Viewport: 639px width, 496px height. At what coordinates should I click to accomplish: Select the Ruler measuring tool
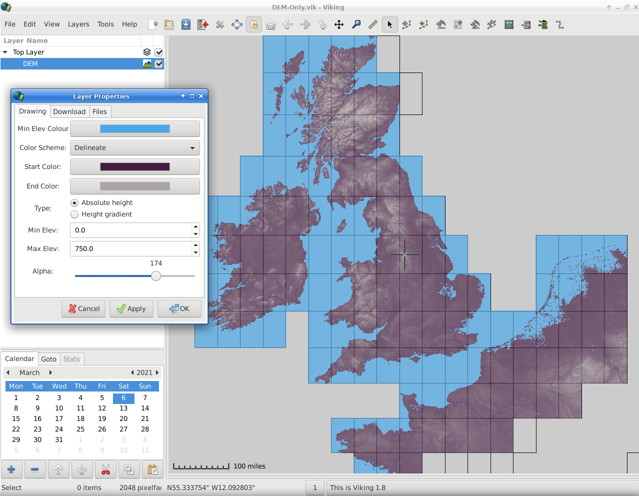373,24
